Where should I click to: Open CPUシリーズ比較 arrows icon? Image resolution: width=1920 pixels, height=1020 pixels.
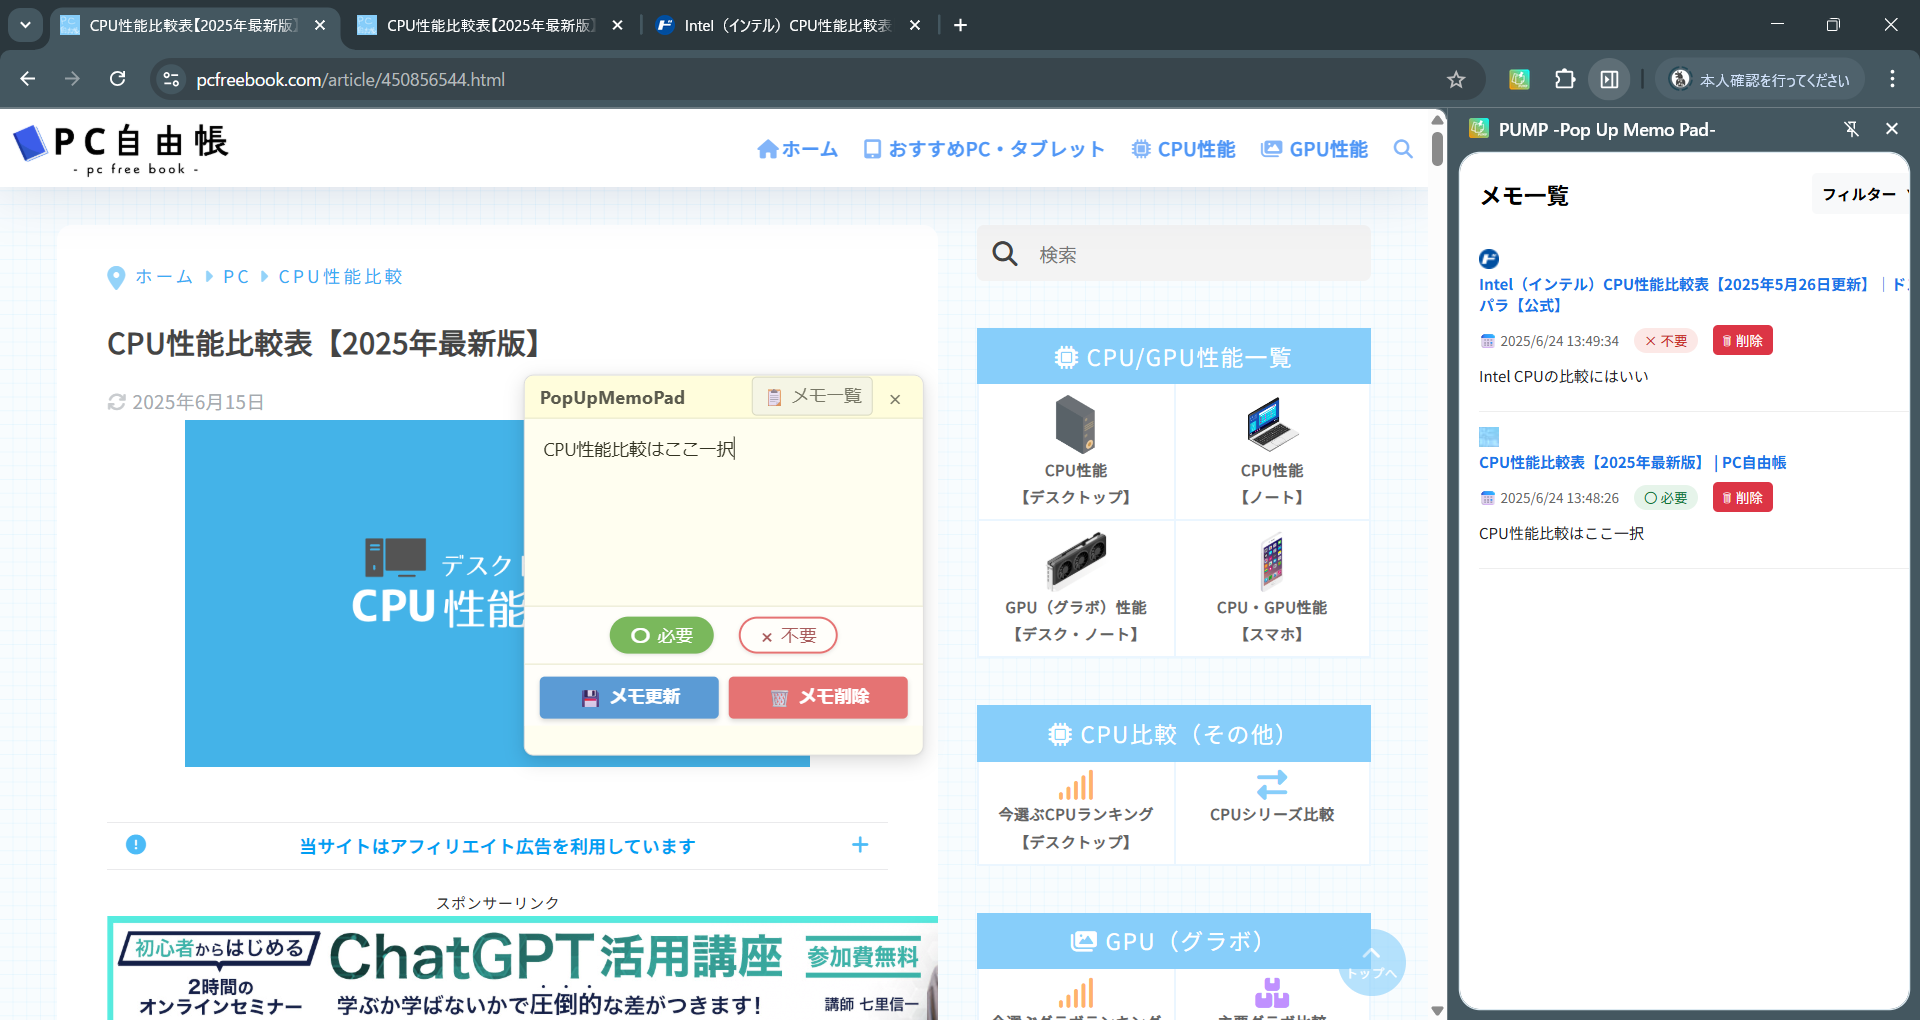click(x=1272, y=784)
